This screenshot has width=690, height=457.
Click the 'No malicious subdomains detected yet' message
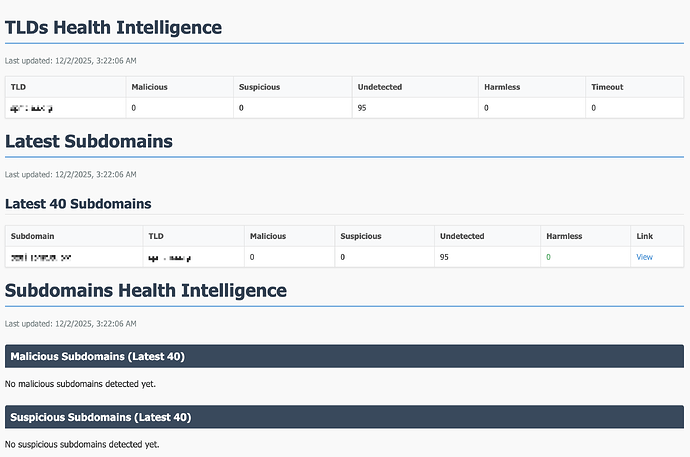(80, 383)
